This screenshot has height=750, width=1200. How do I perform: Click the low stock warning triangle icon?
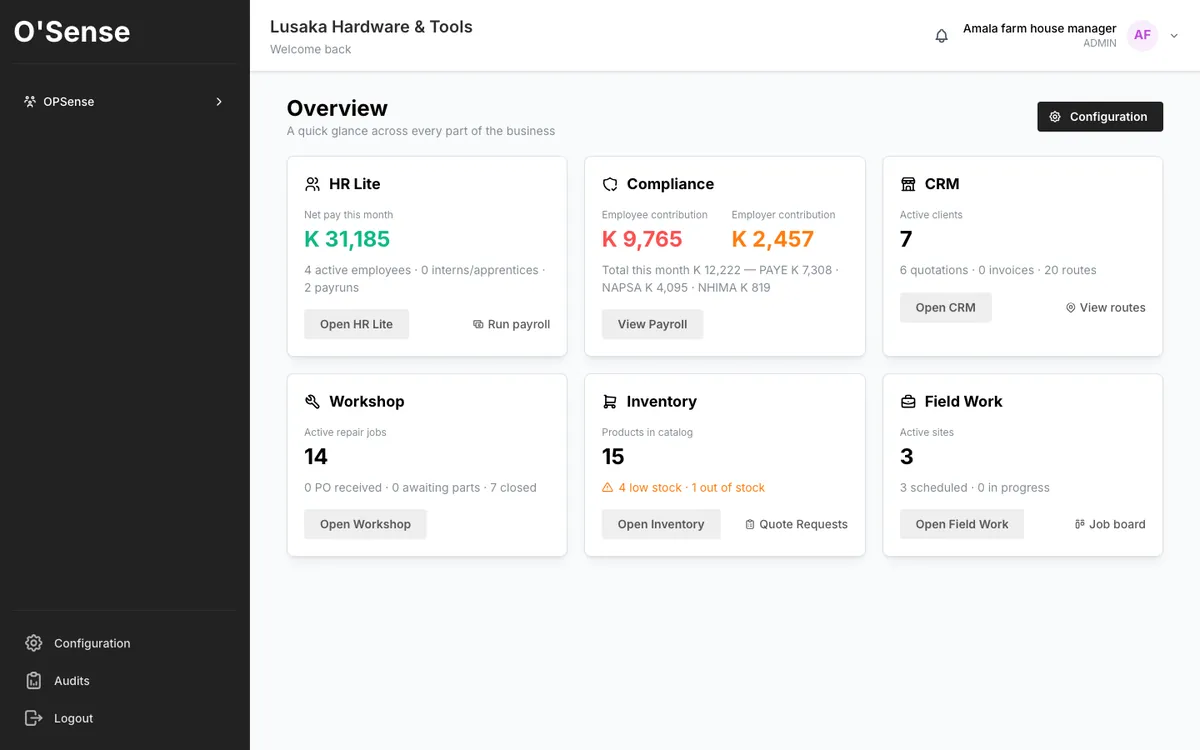pyautogui.click(x=607, y=488)
